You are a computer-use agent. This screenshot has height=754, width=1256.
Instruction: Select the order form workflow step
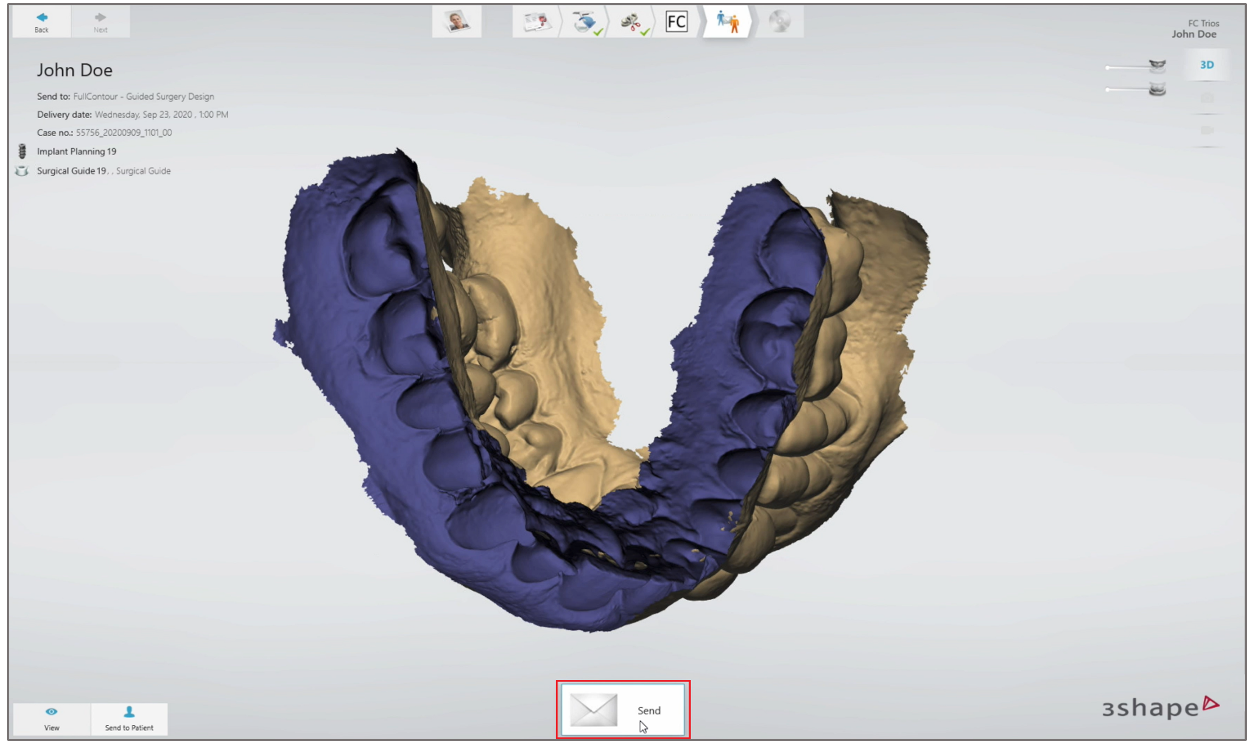pyautogui.click(x=533, y=22)
